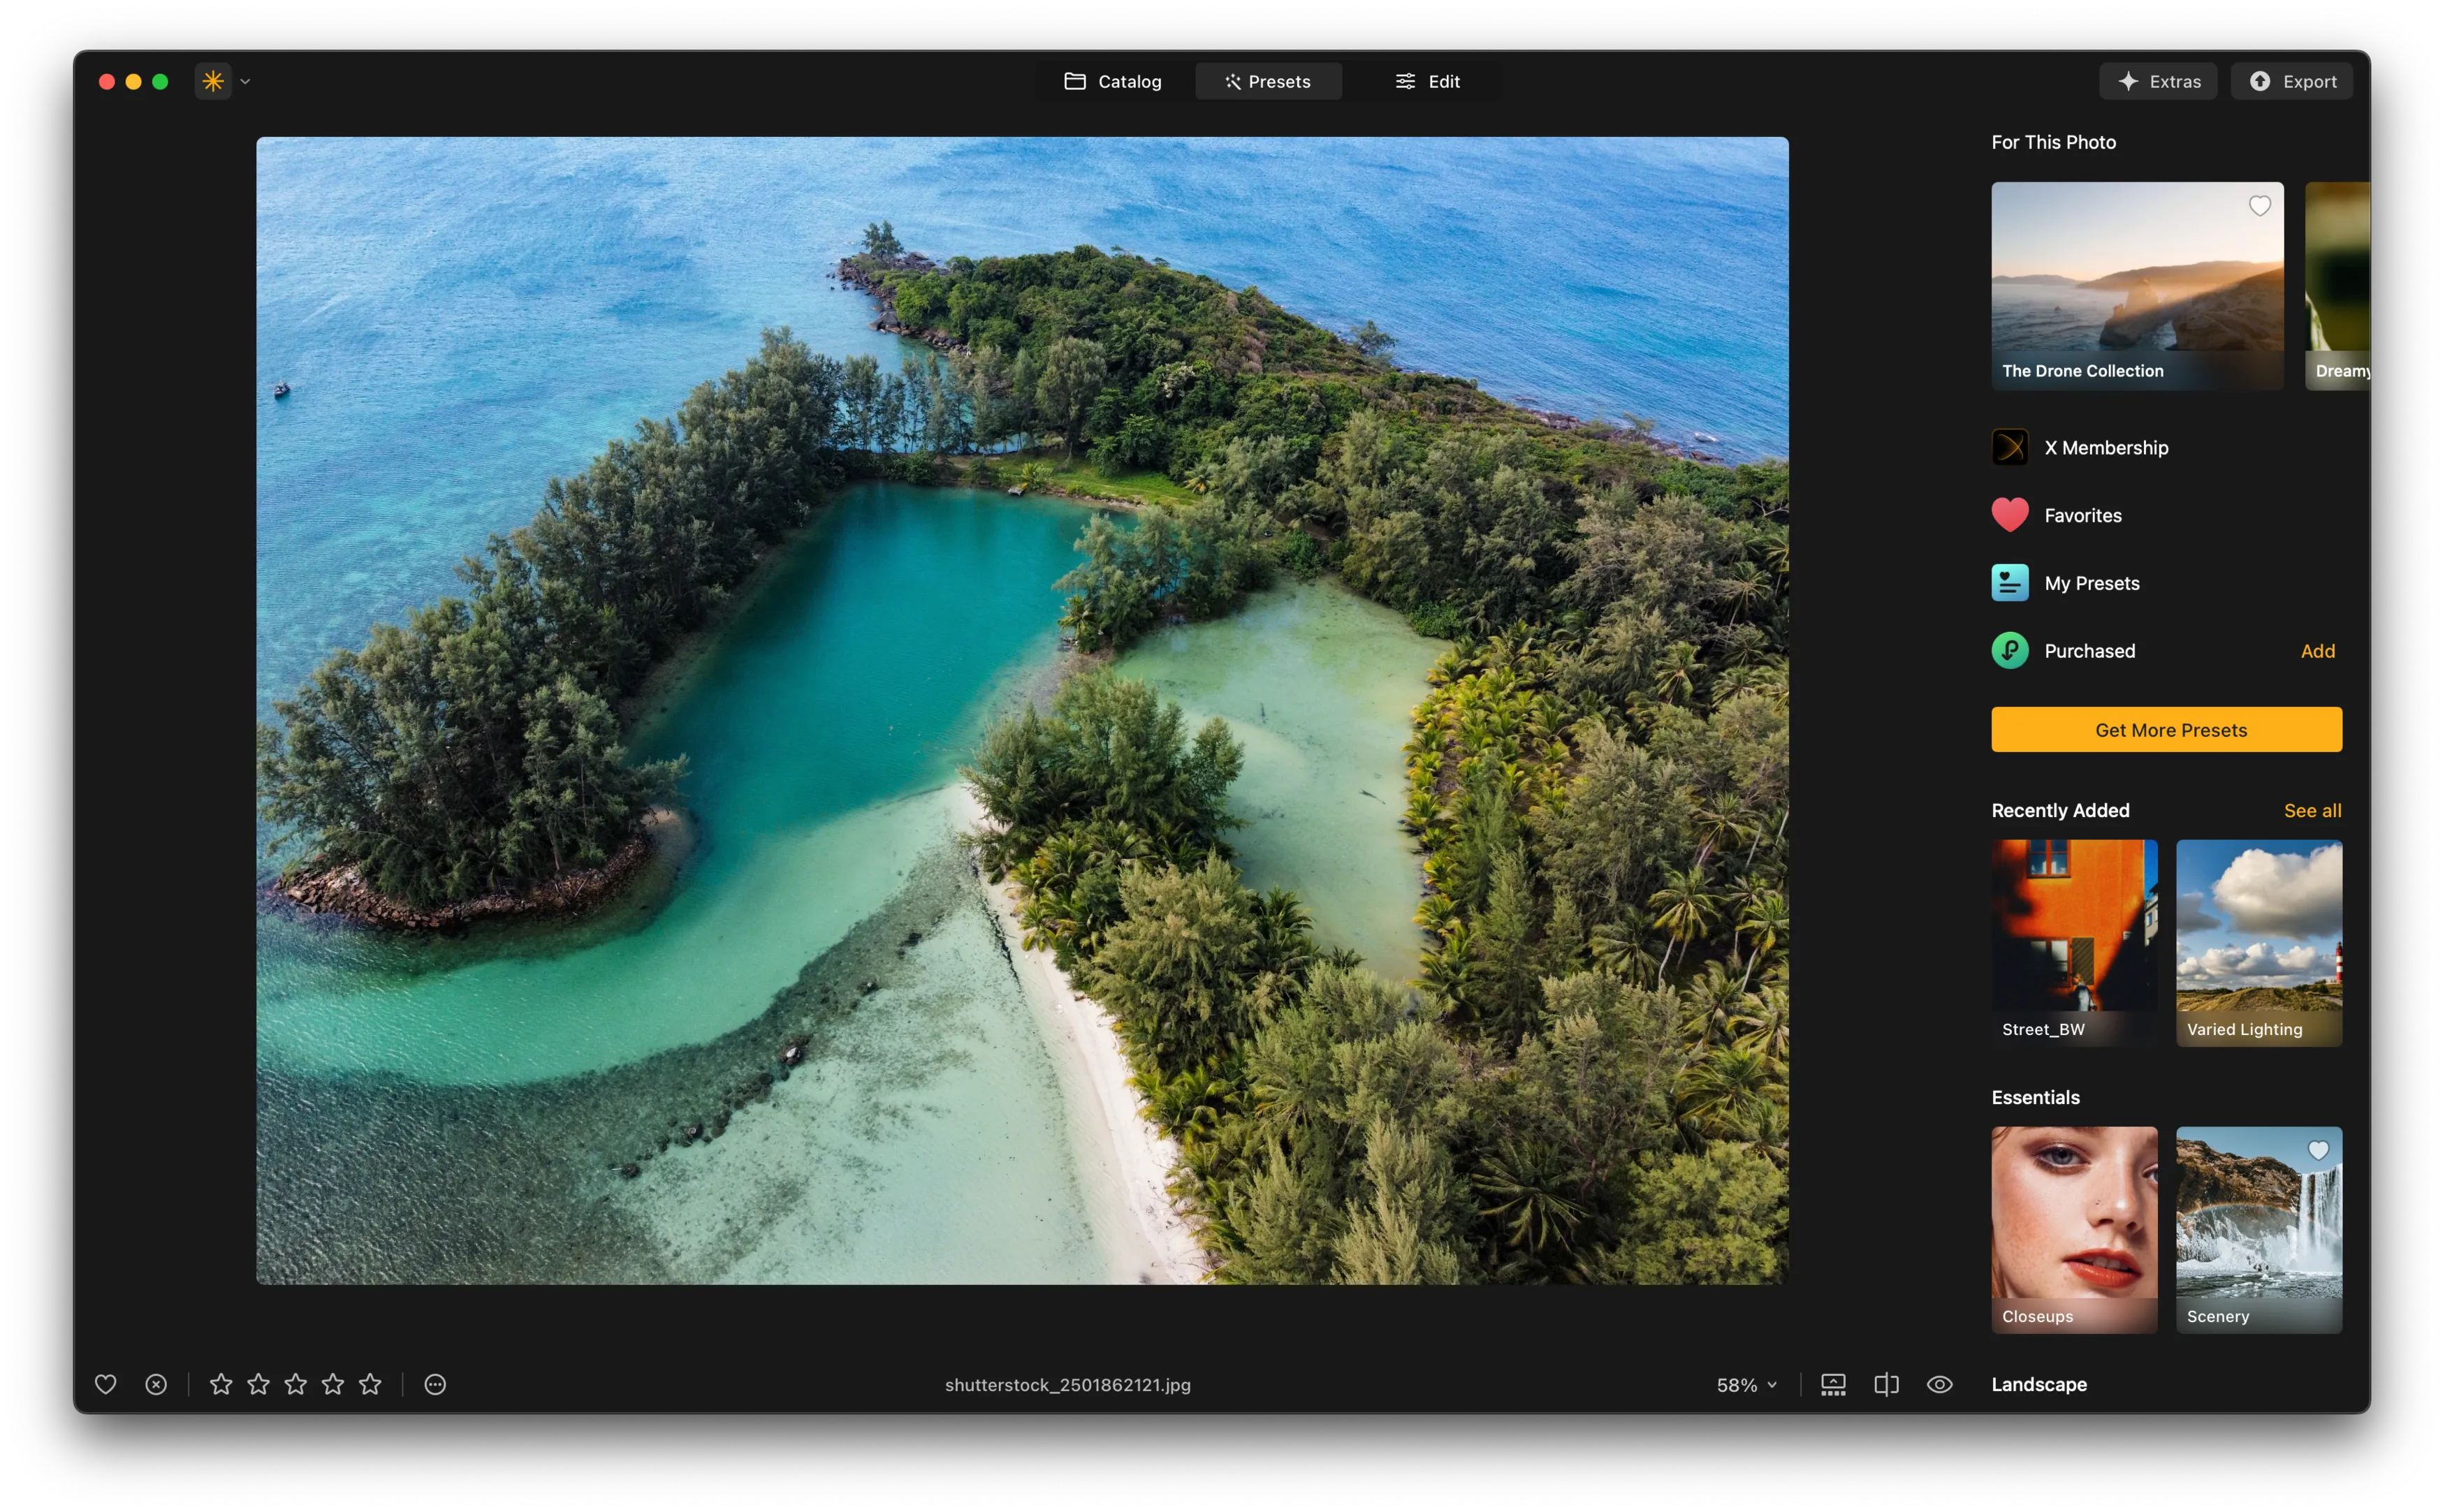The width and height of the screenshot is (2445, 1512).
Task: Expand the 58% zoom level dropdown
Action: pos(1747,1385)
